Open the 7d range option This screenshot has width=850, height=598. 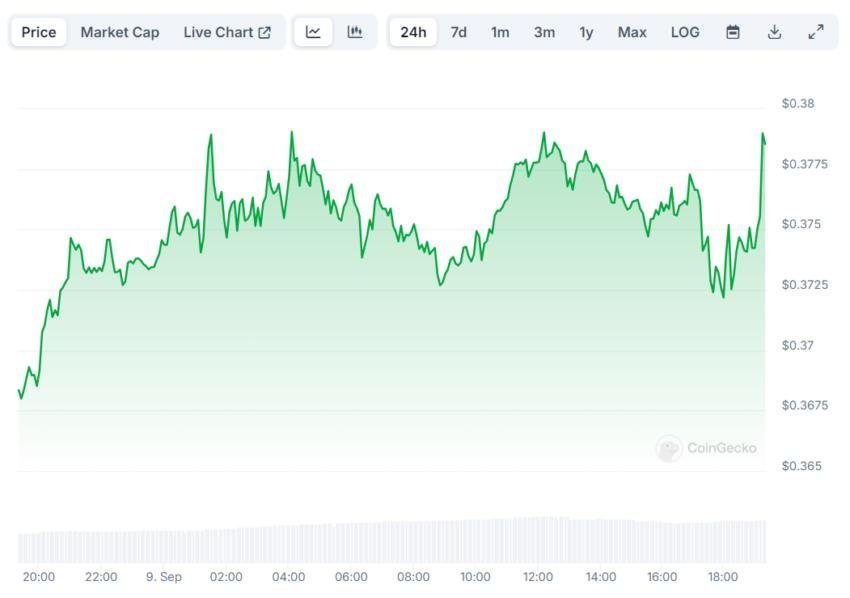458,31
